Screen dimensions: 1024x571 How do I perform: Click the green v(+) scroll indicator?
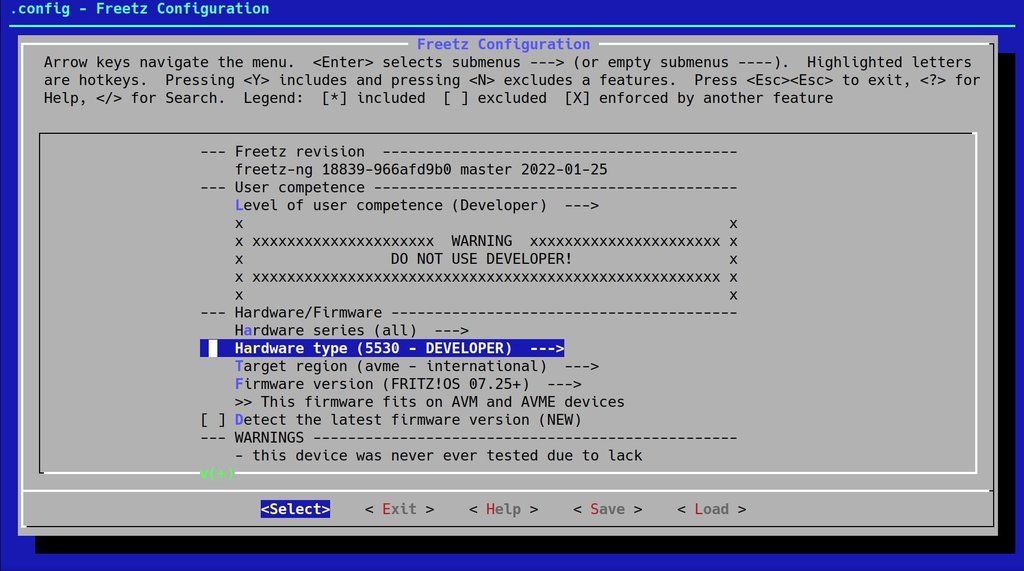217,473
